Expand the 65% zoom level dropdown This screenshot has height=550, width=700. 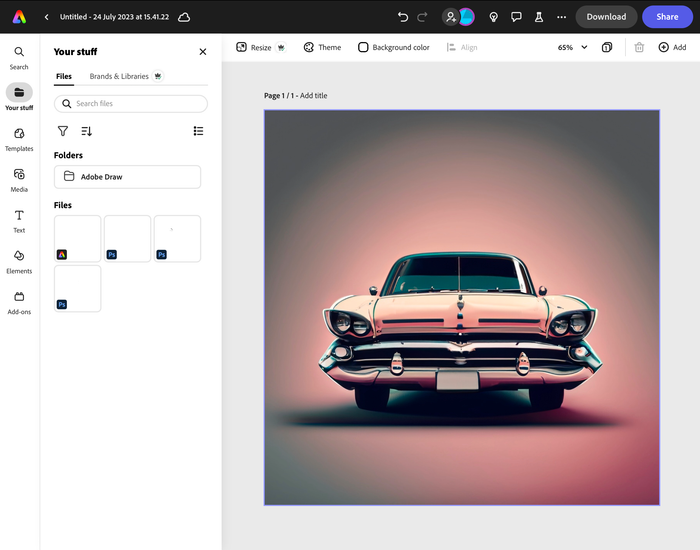(573, 47)
